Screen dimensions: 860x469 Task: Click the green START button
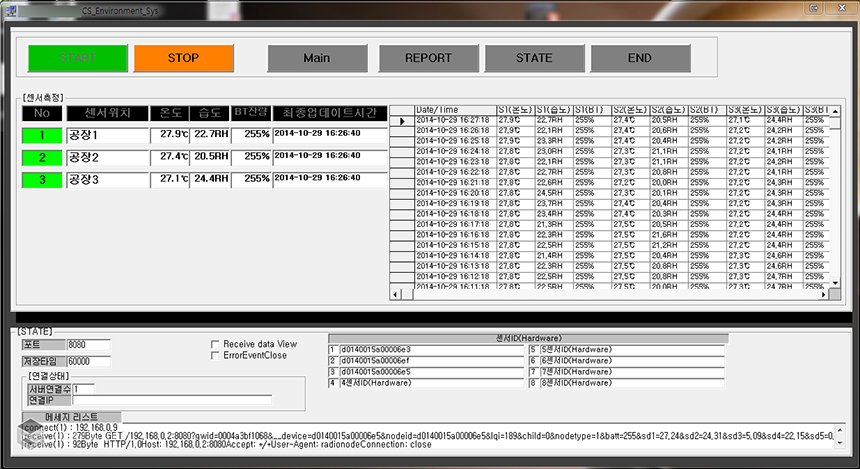[x=77, y=58]
